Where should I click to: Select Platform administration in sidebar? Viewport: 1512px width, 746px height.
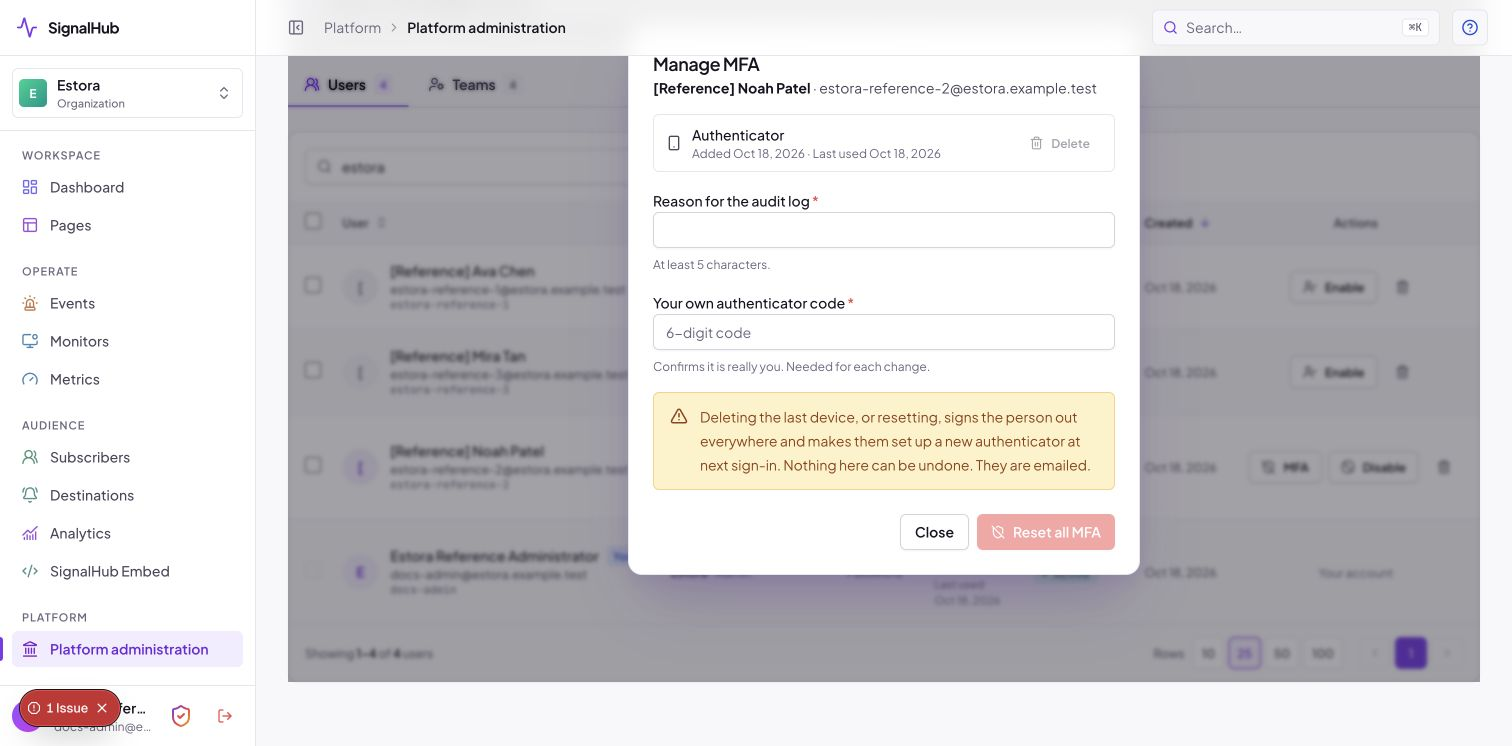127,649
